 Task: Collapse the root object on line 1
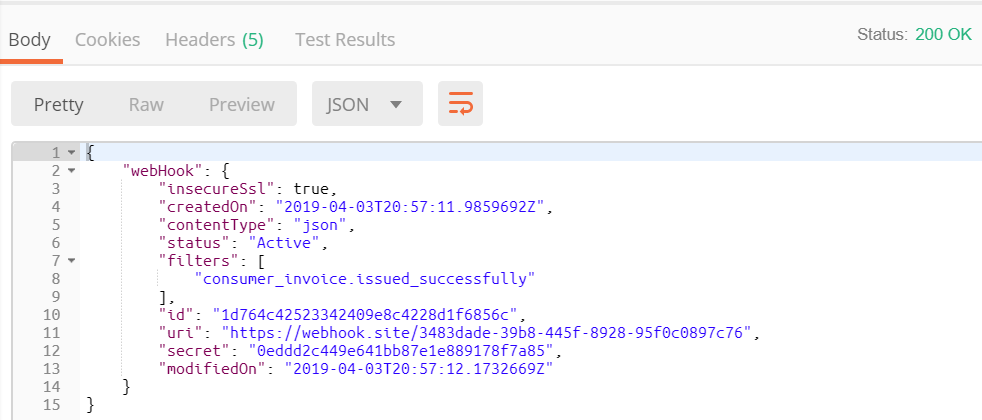click(71, 153)
